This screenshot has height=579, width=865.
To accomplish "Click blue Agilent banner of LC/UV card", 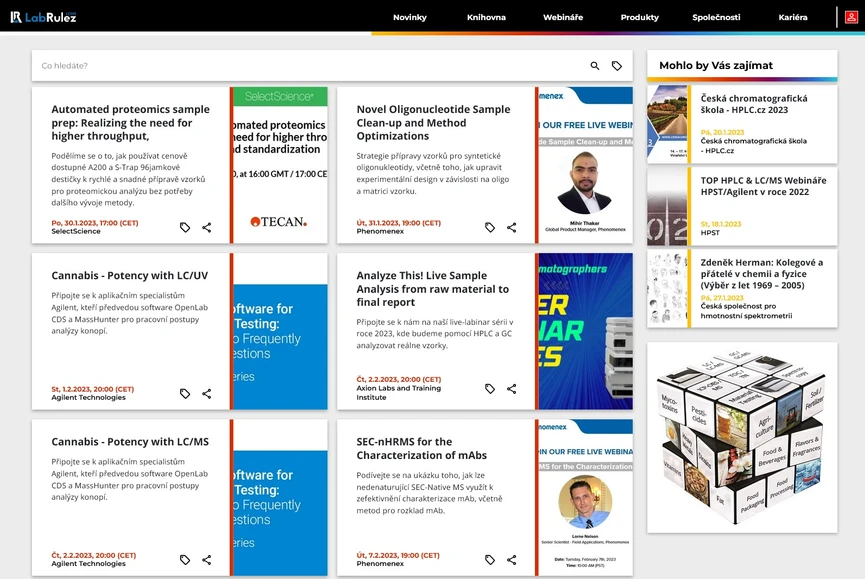I will (x=280, y=331).
